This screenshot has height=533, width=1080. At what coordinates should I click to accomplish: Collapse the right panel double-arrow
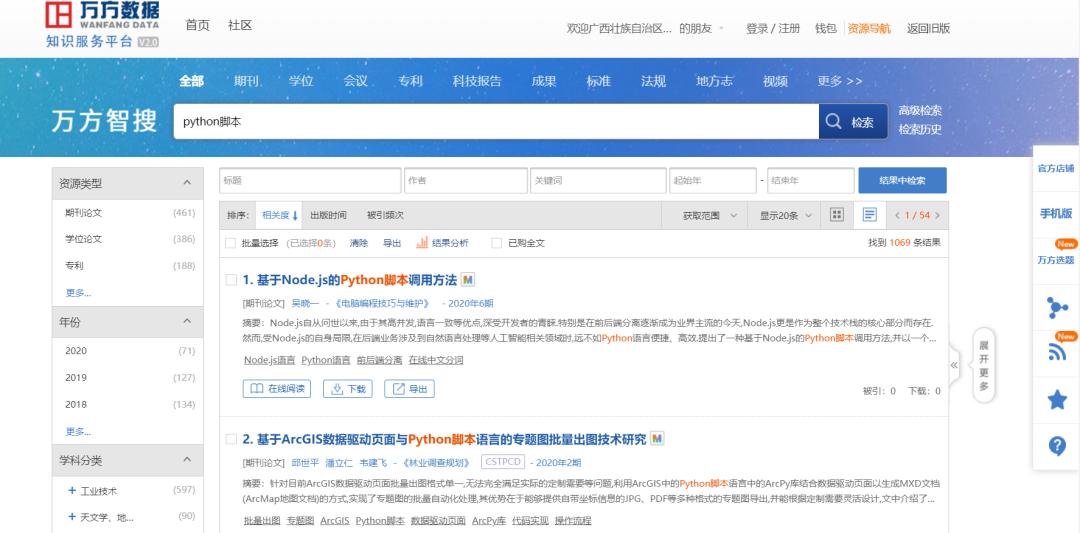[x=954, y=365]
